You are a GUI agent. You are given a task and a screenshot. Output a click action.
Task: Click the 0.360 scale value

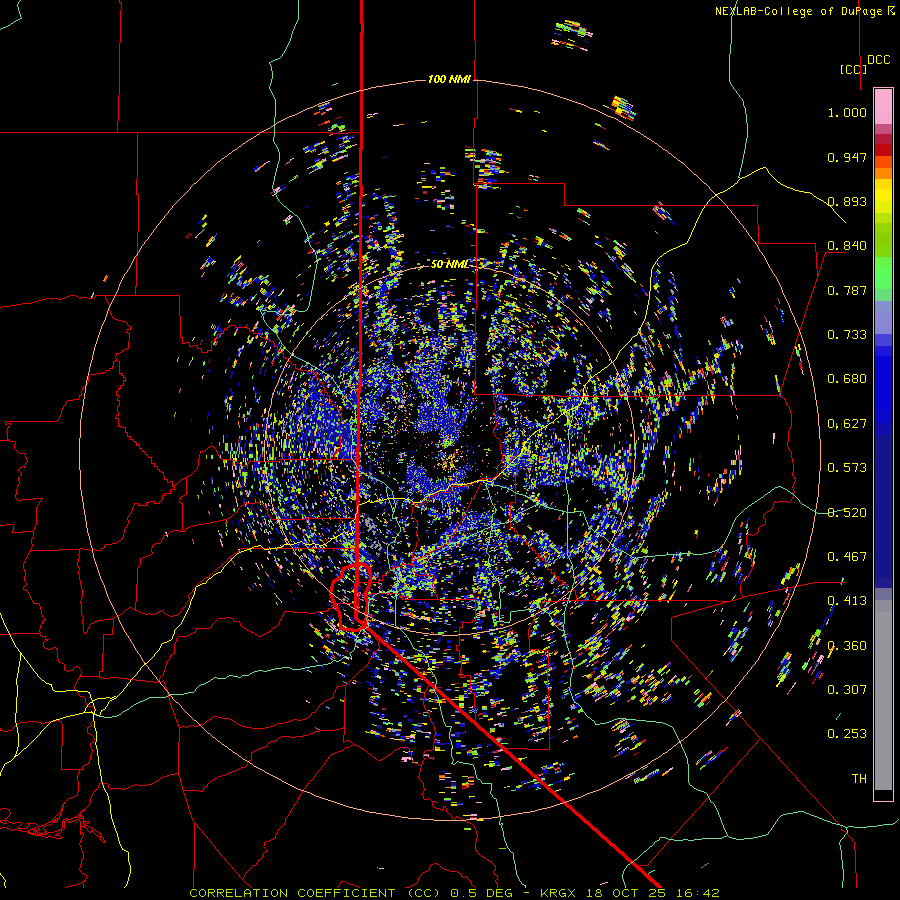(847, 646)
